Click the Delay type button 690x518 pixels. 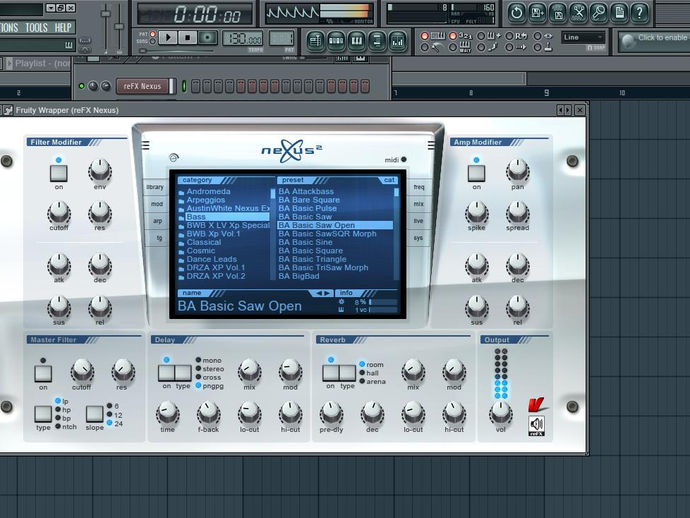tap(183, 373)
